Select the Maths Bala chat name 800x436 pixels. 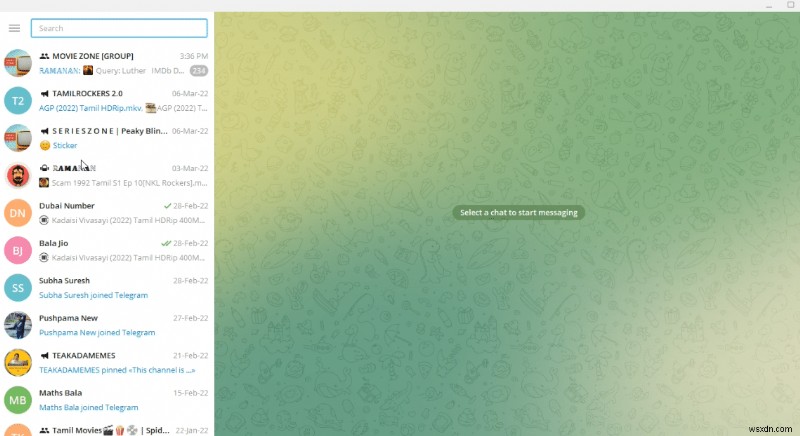[60, 393]
